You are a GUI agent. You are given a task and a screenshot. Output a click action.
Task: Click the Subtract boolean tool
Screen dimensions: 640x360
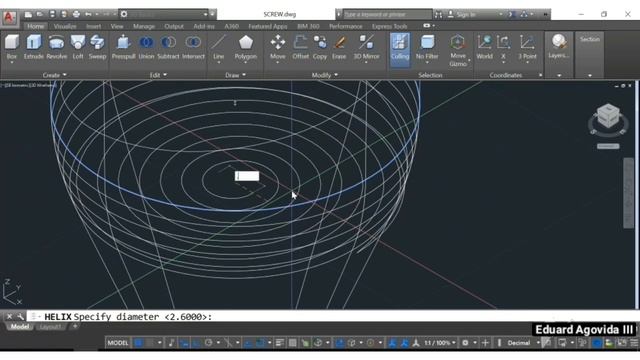(x=168, y=47)
